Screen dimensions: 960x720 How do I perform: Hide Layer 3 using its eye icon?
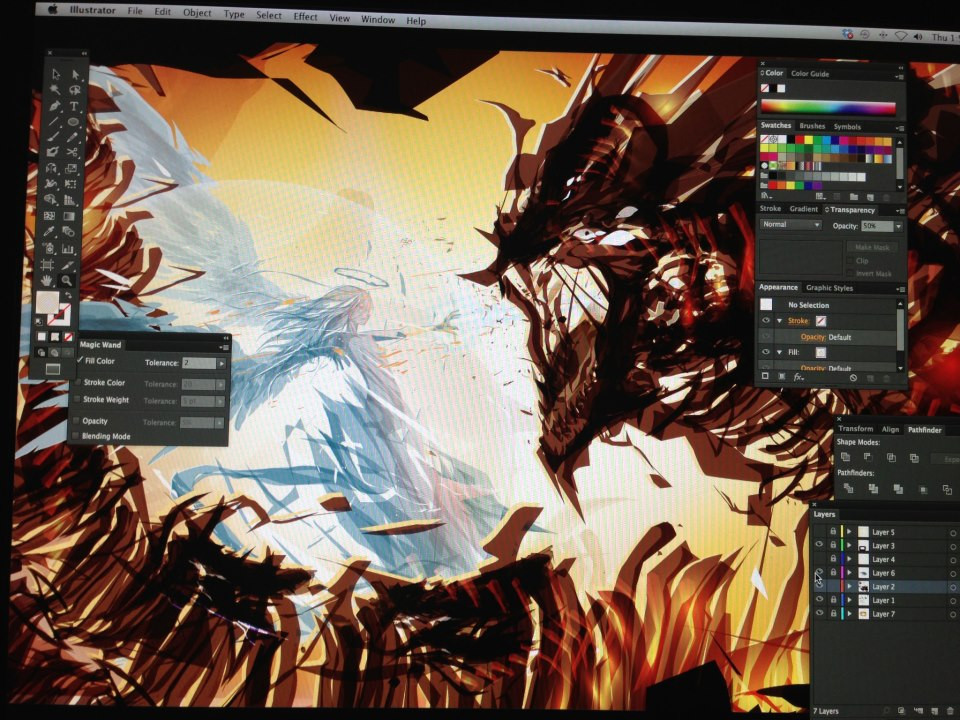click(x=819, y=544)
